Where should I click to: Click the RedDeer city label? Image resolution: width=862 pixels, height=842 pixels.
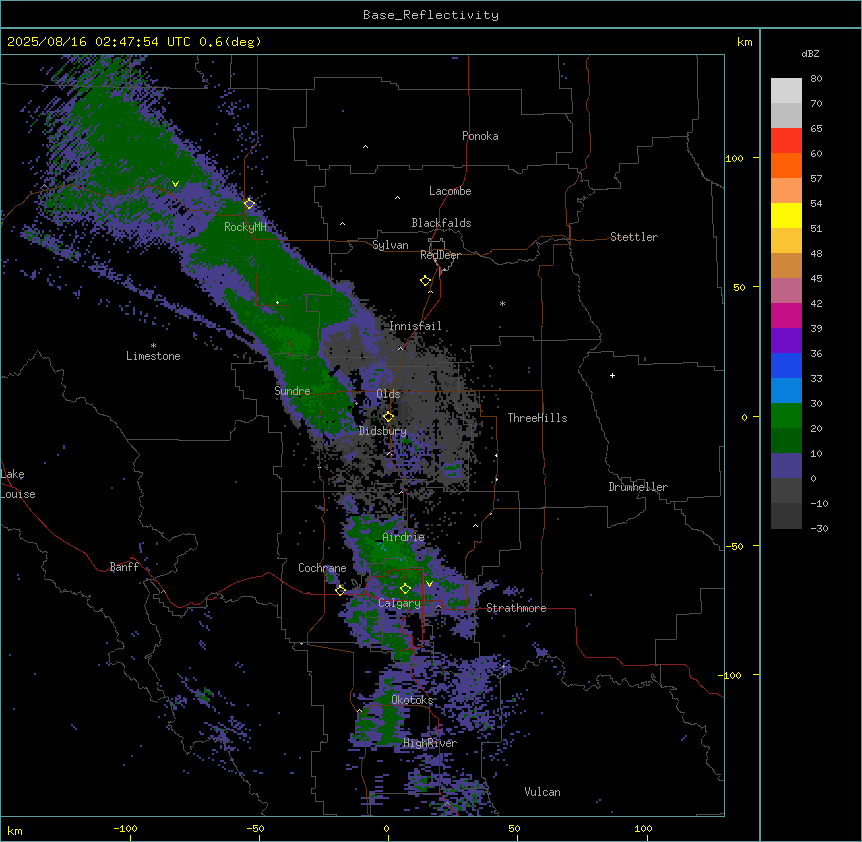tap(440, 255)
